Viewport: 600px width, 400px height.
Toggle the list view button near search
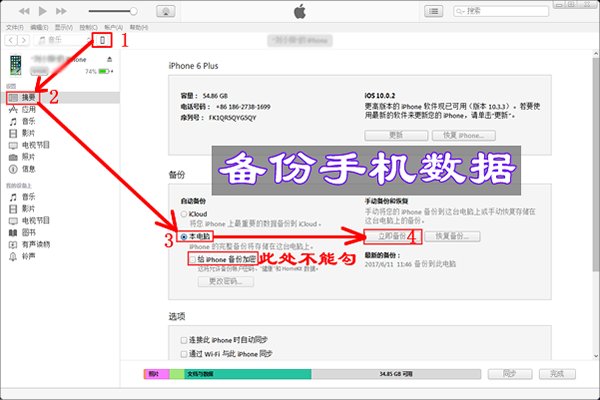[434, 11]
